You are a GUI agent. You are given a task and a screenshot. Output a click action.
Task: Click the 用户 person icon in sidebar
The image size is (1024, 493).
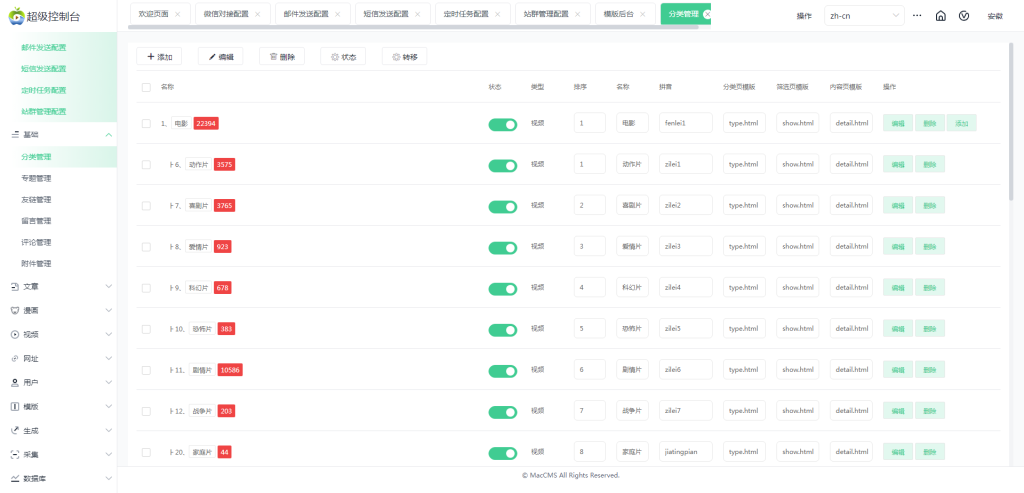tap(15, 382)
